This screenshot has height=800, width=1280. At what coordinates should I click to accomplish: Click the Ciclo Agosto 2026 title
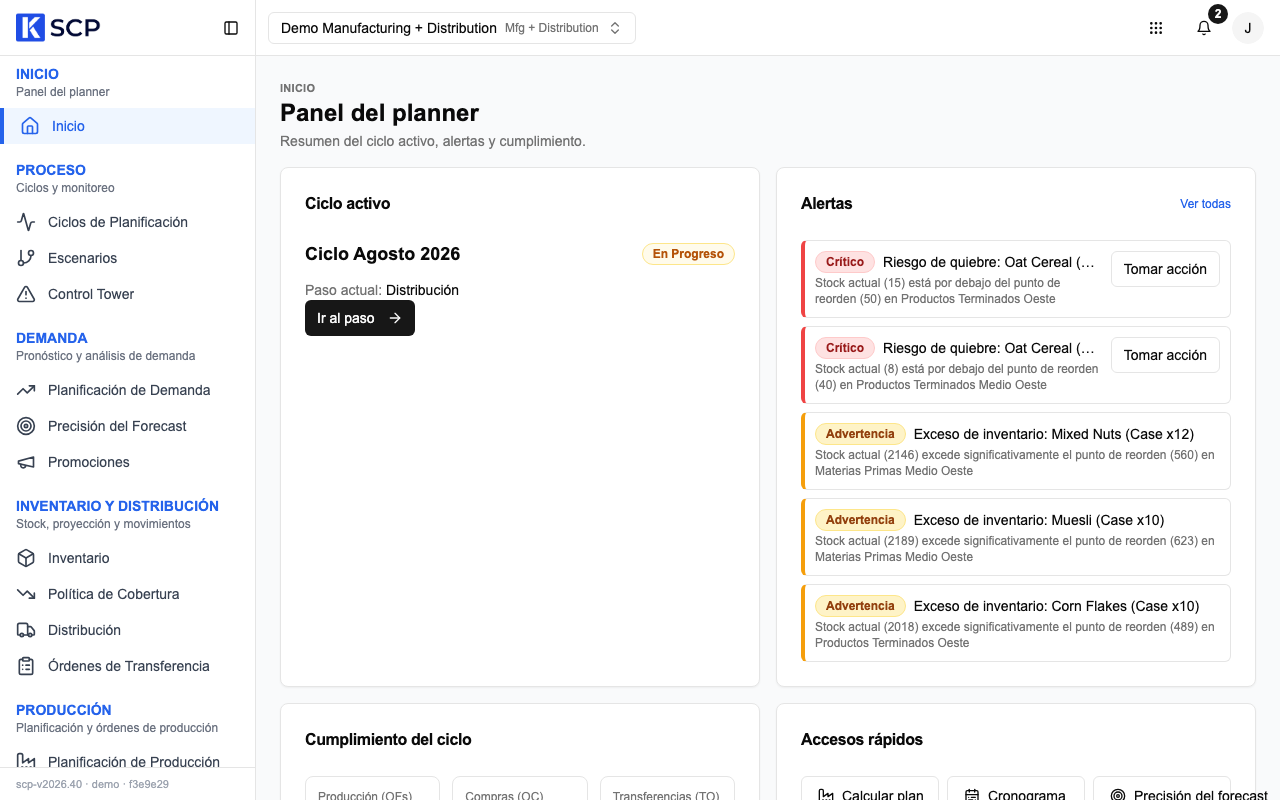click(x=383, y=254)
